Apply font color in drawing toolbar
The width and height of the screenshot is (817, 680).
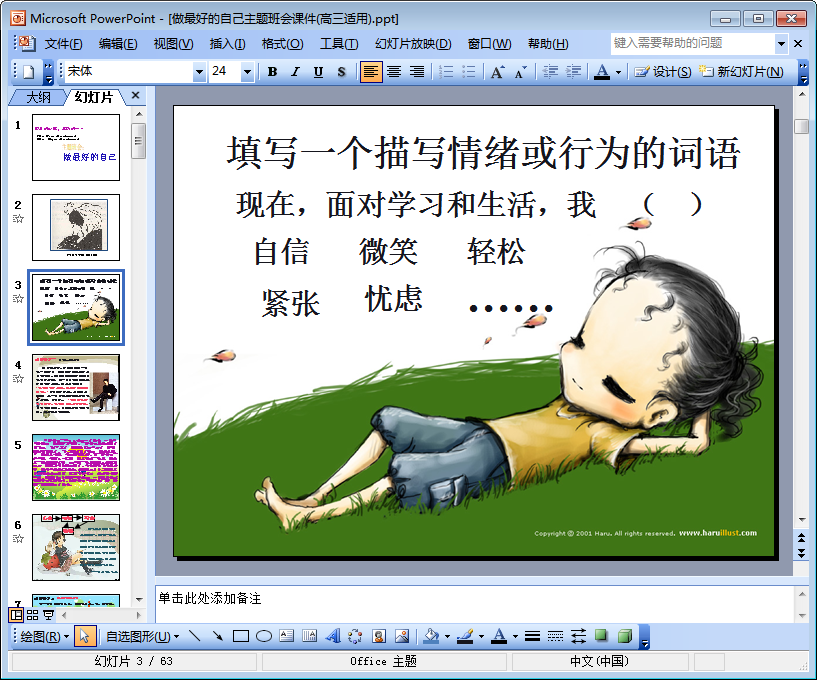coord(499,636)
